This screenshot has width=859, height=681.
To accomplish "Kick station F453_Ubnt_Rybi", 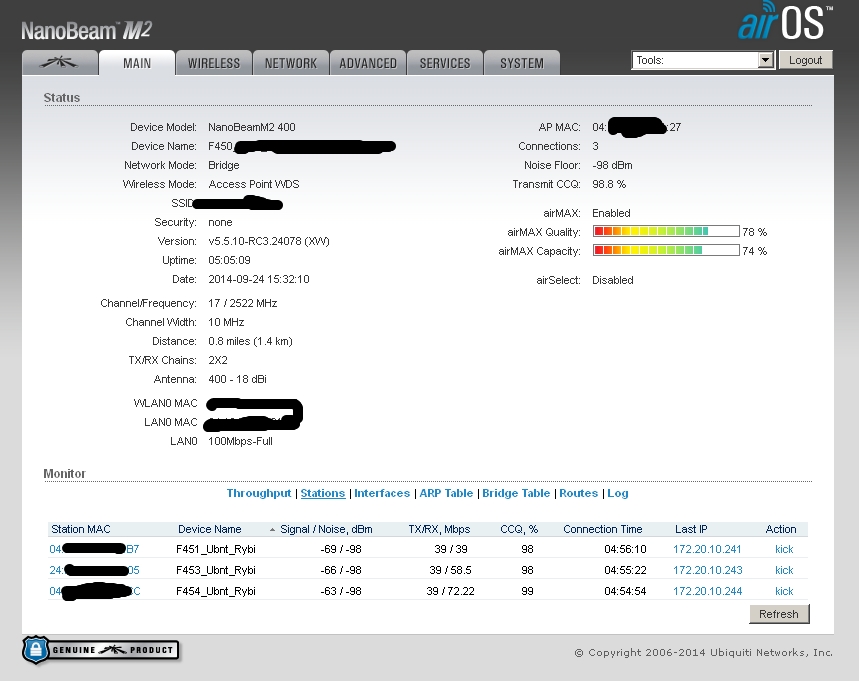I will coord(784,570).
